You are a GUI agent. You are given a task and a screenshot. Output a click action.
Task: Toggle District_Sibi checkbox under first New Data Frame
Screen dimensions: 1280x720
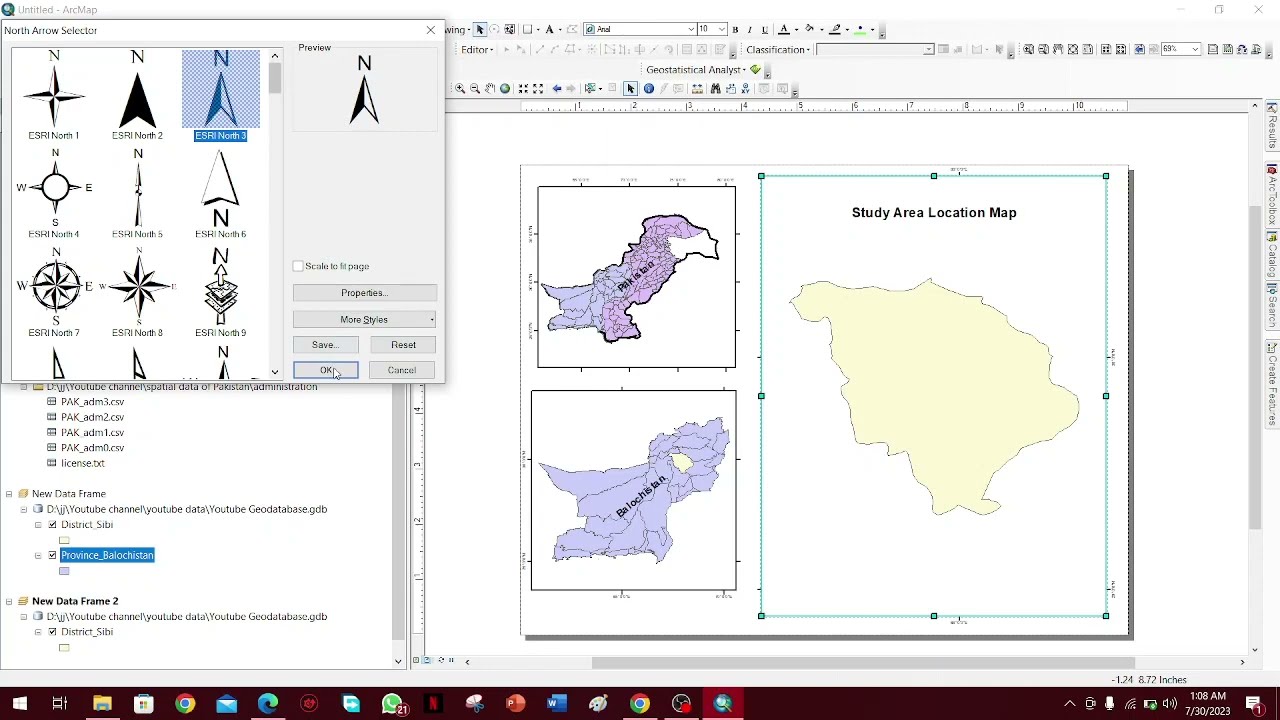[x=53, y=525]
